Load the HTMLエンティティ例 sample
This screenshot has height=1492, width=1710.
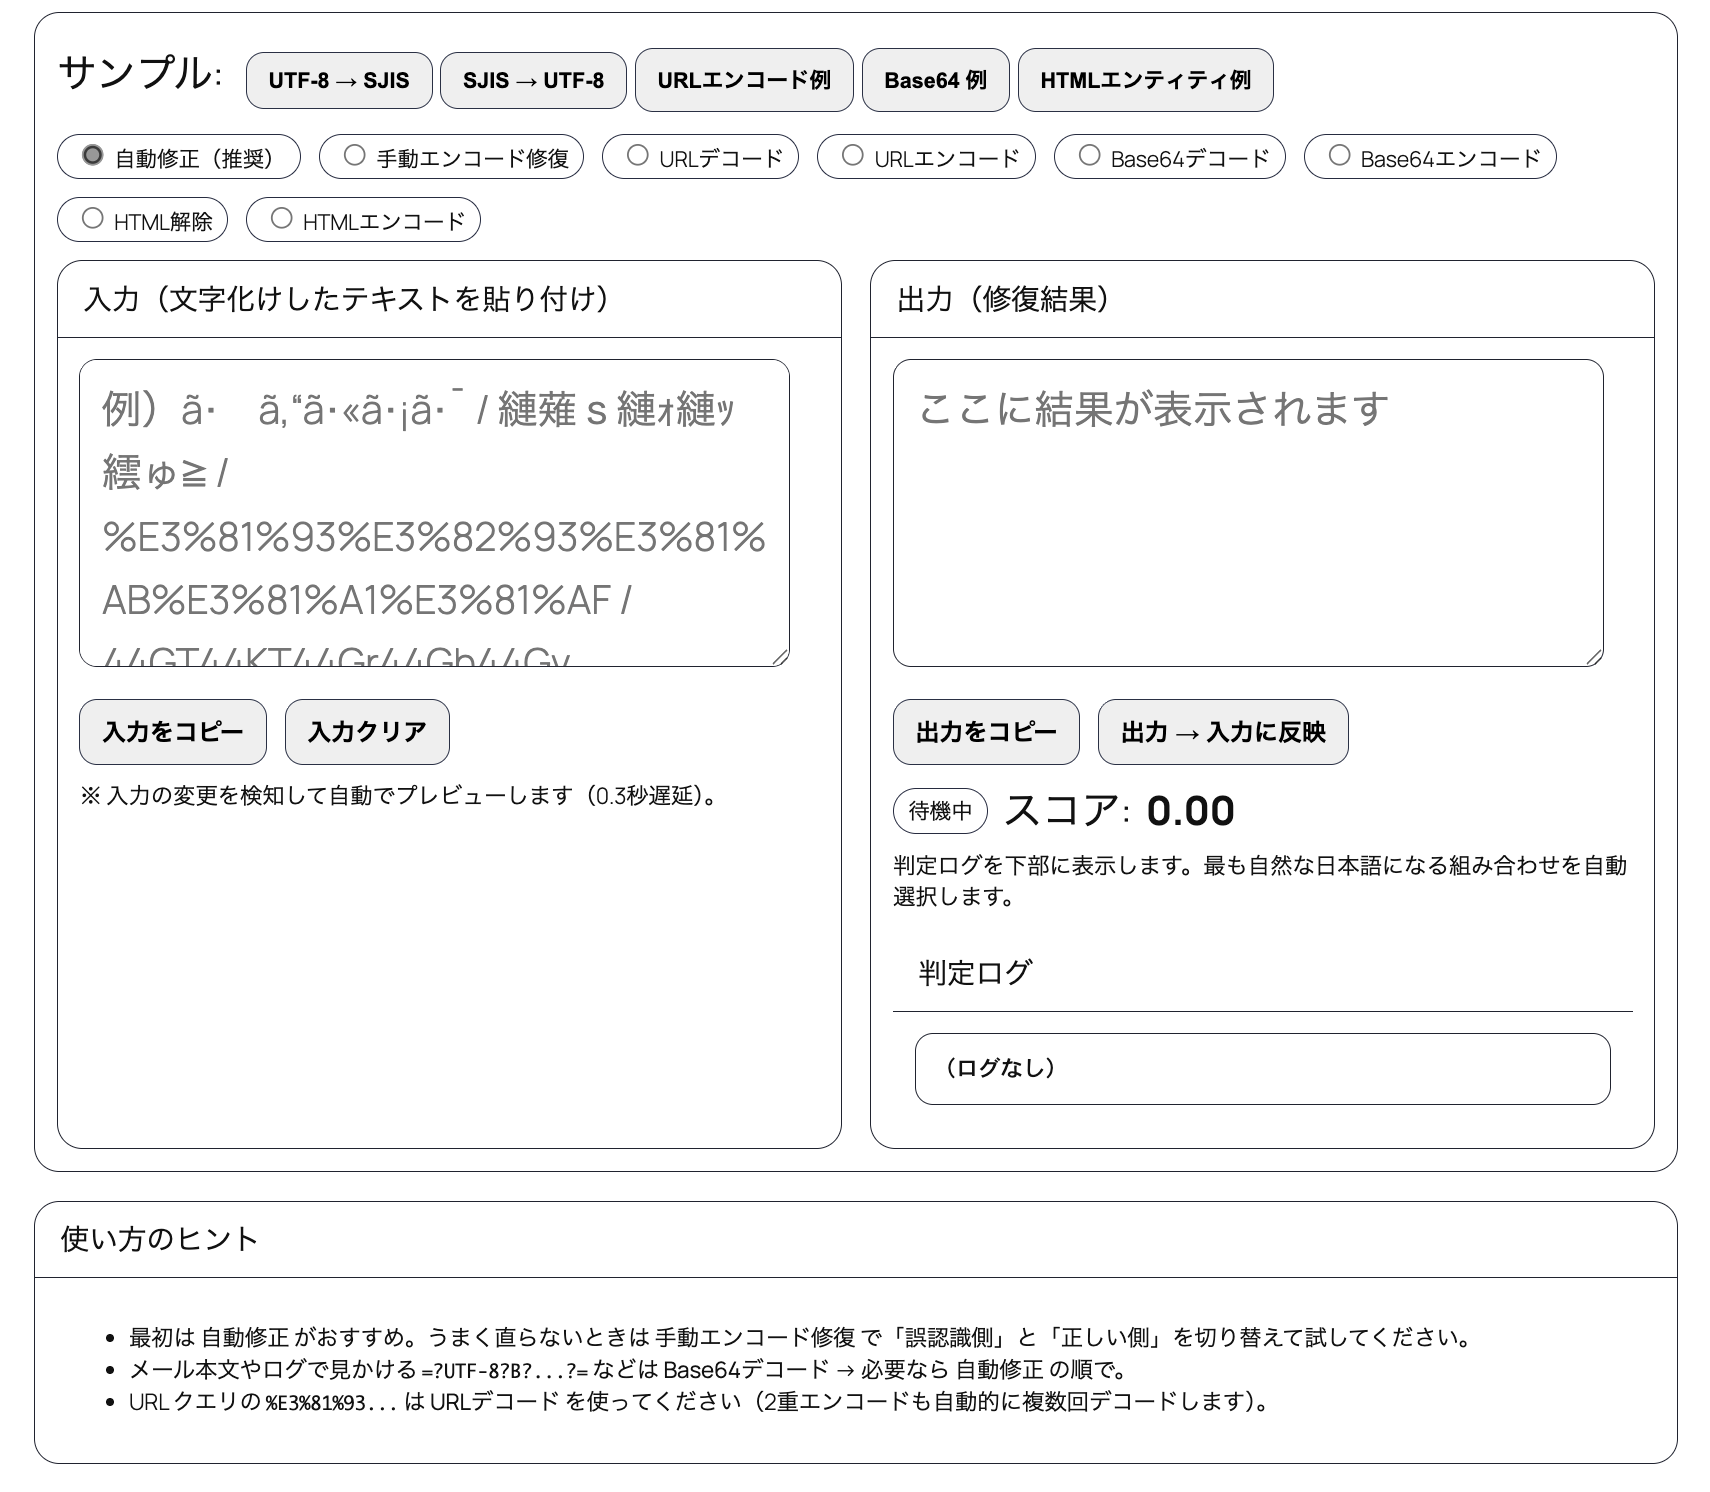pos(1145,80)
